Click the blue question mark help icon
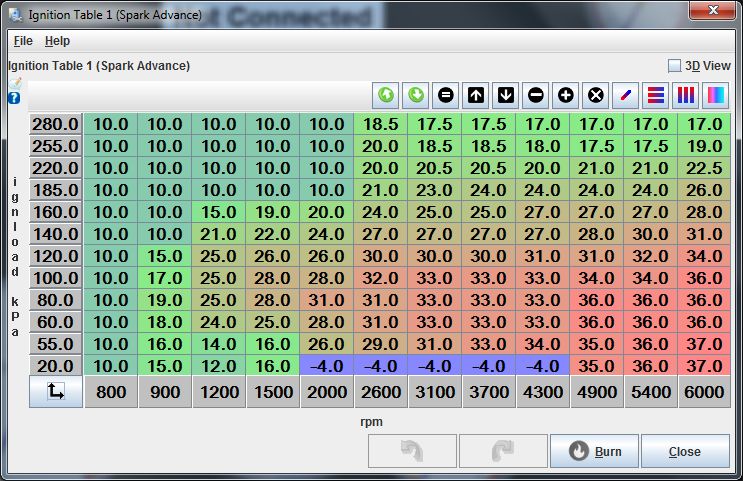The image size is (743, 481). 14,98
